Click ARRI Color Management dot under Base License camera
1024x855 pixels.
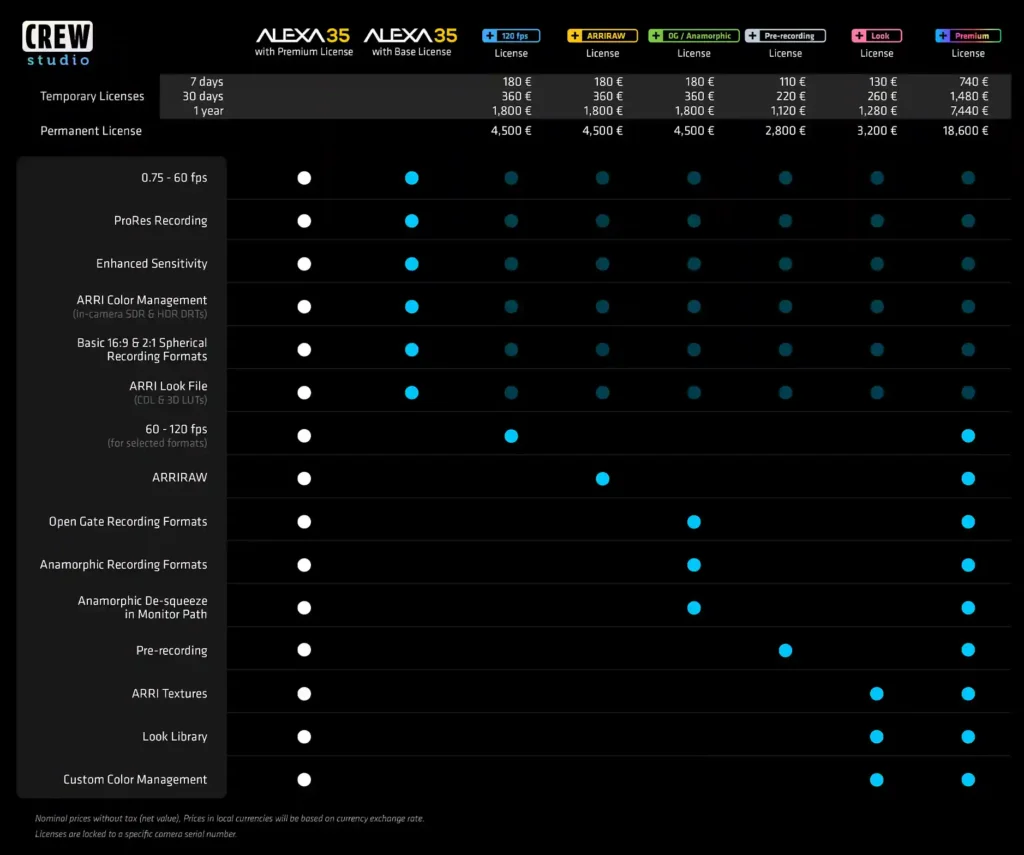(x=411, y=307)
